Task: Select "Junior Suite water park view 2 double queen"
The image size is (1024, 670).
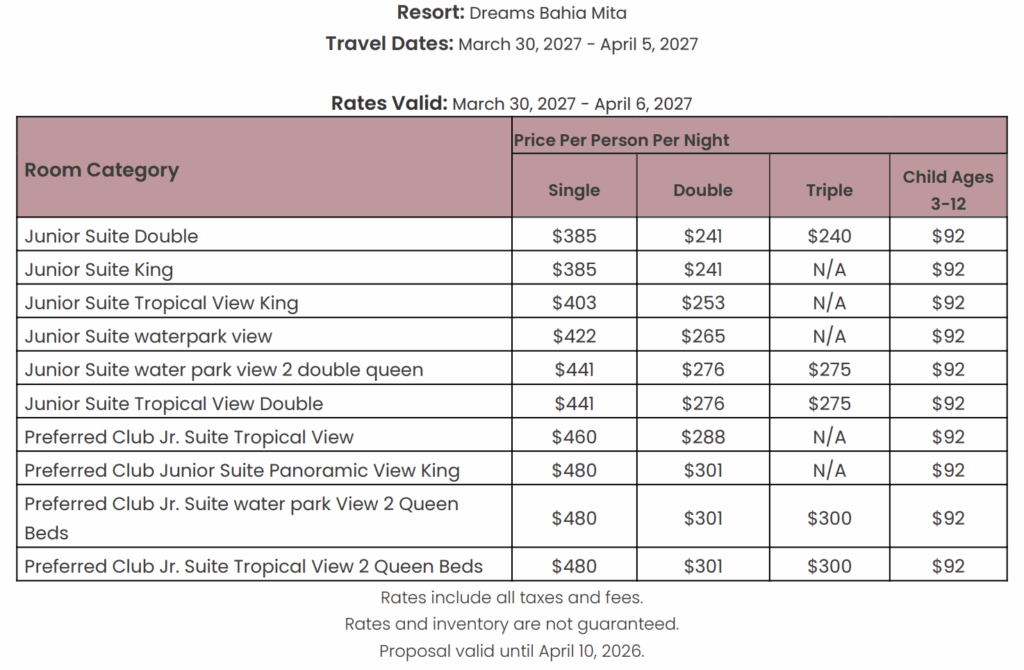Action: [x=224, y=370]
